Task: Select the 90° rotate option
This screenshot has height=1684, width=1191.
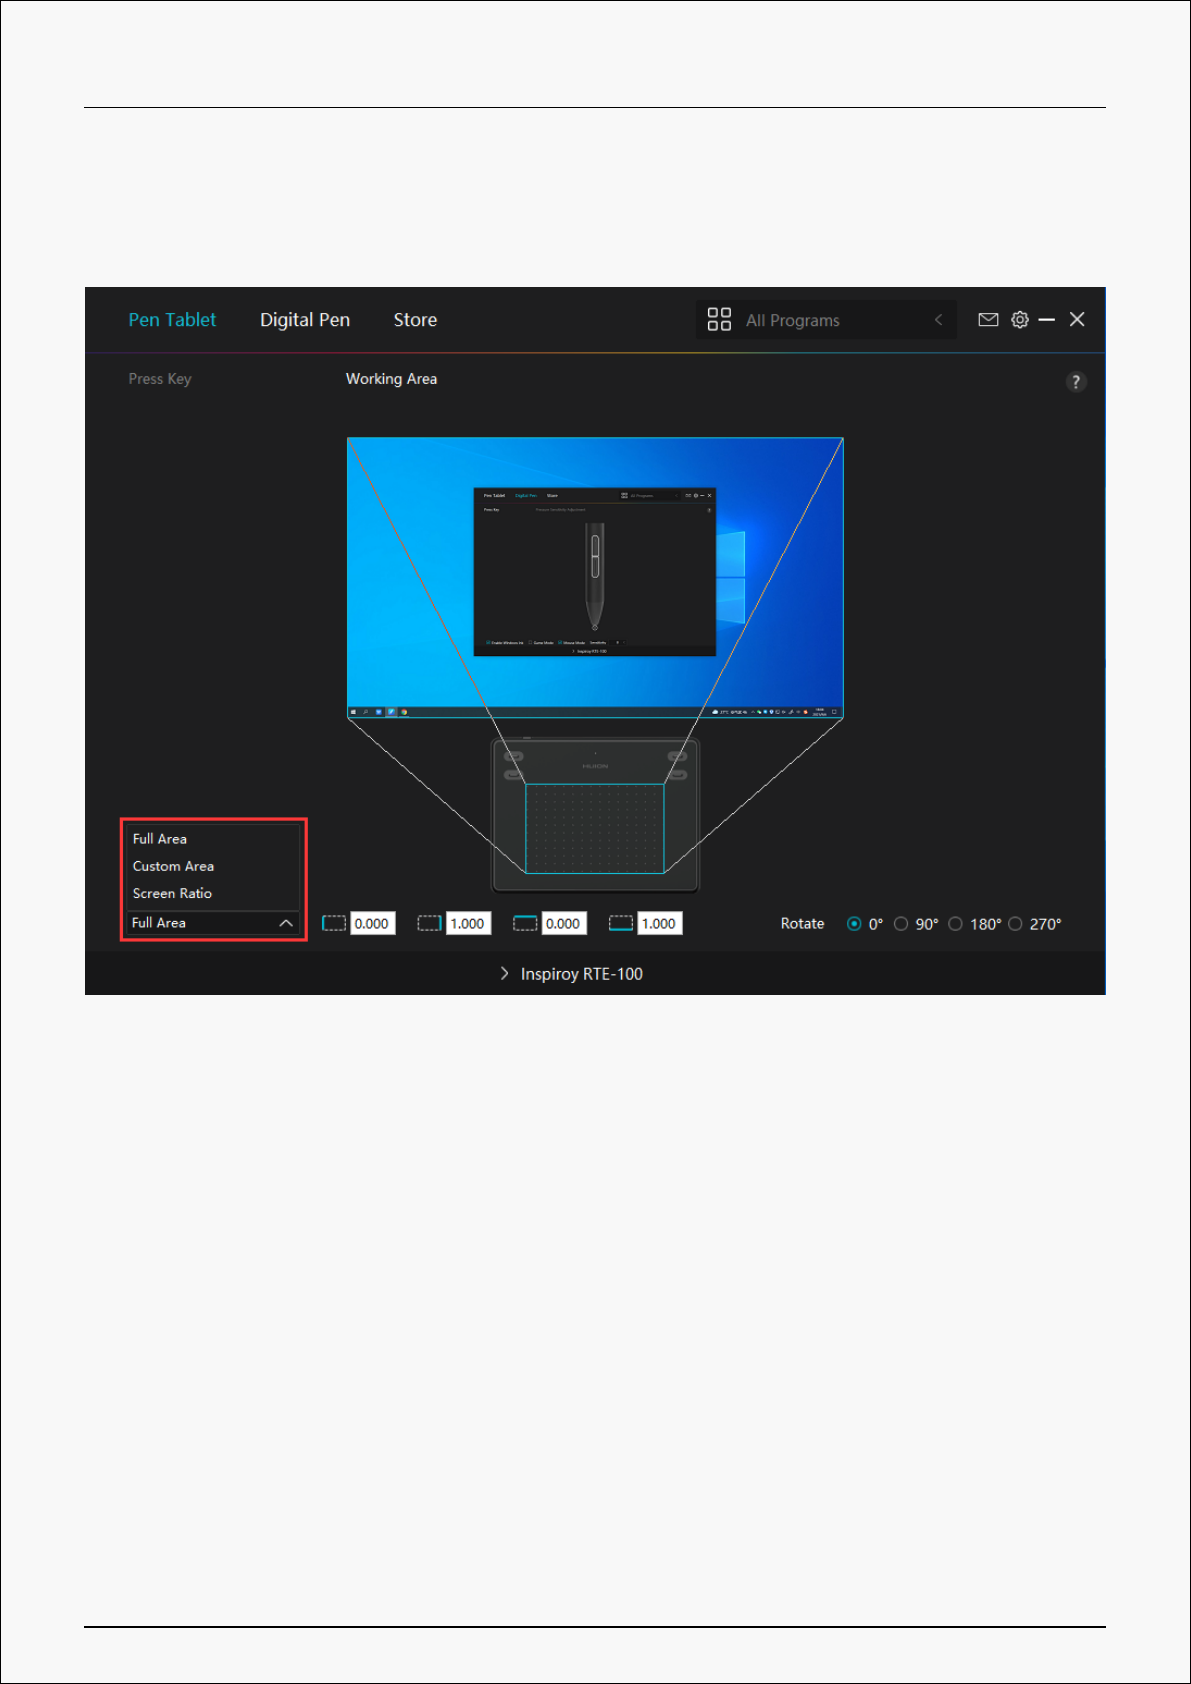Action: [x=901, y=924]
